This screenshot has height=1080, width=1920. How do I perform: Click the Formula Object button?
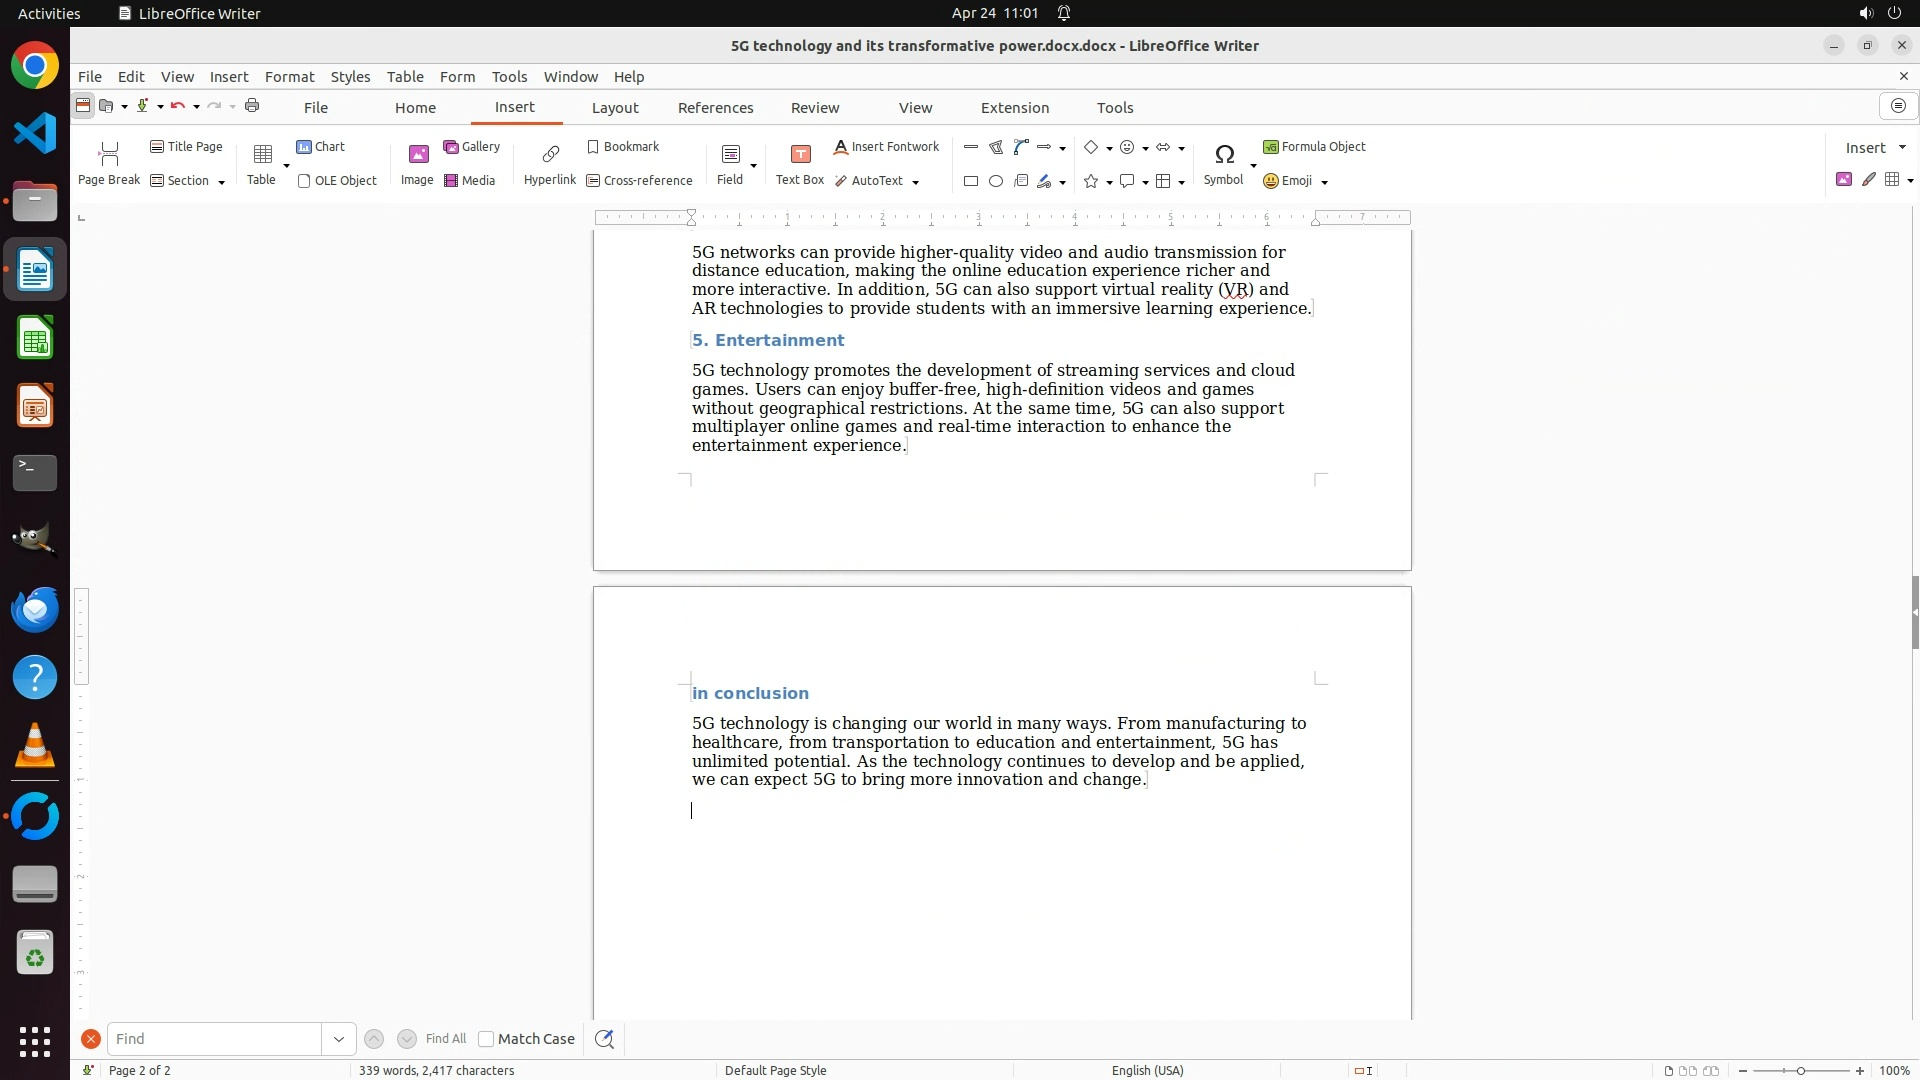(x=1314, y=146)
